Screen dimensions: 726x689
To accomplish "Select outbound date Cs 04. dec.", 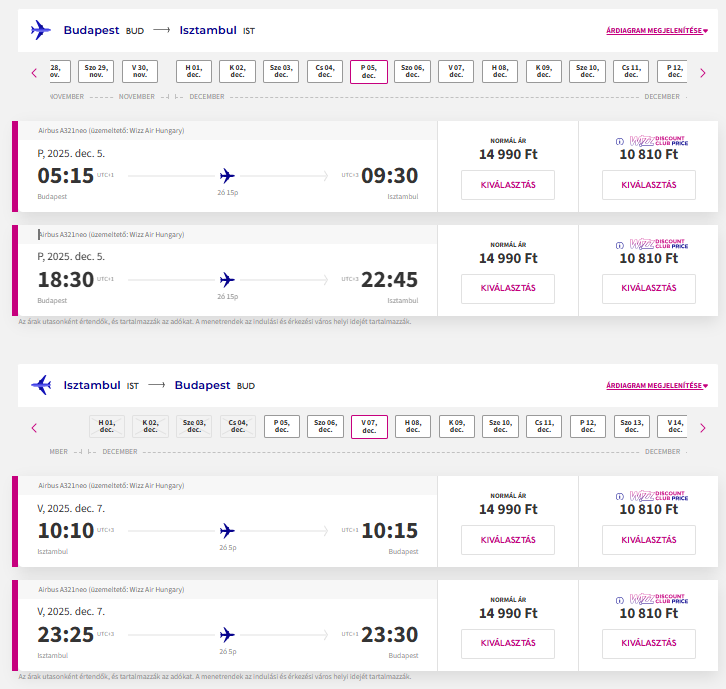I will coord(325,72).
